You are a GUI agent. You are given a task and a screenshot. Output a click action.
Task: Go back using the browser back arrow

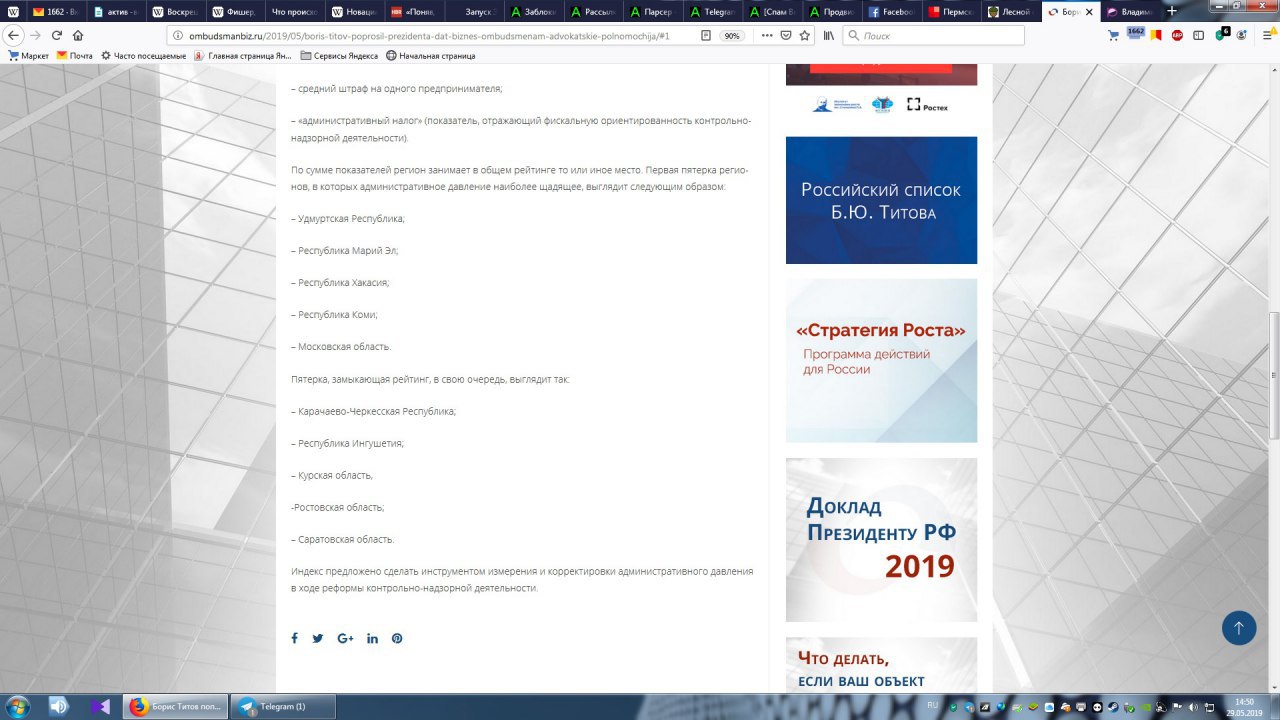(x=13, y=35)
